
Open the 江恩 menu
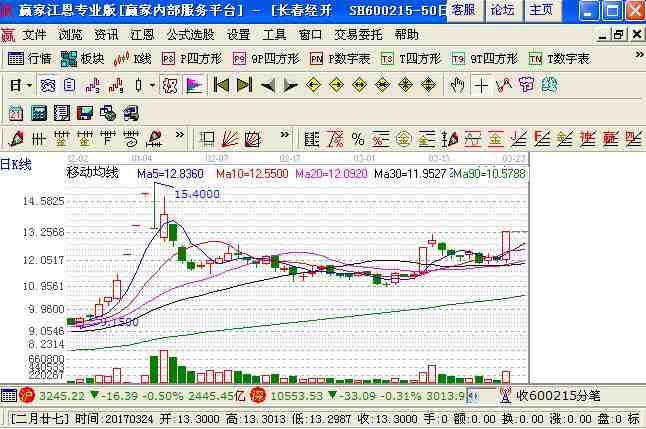click(x=142, y=35)
